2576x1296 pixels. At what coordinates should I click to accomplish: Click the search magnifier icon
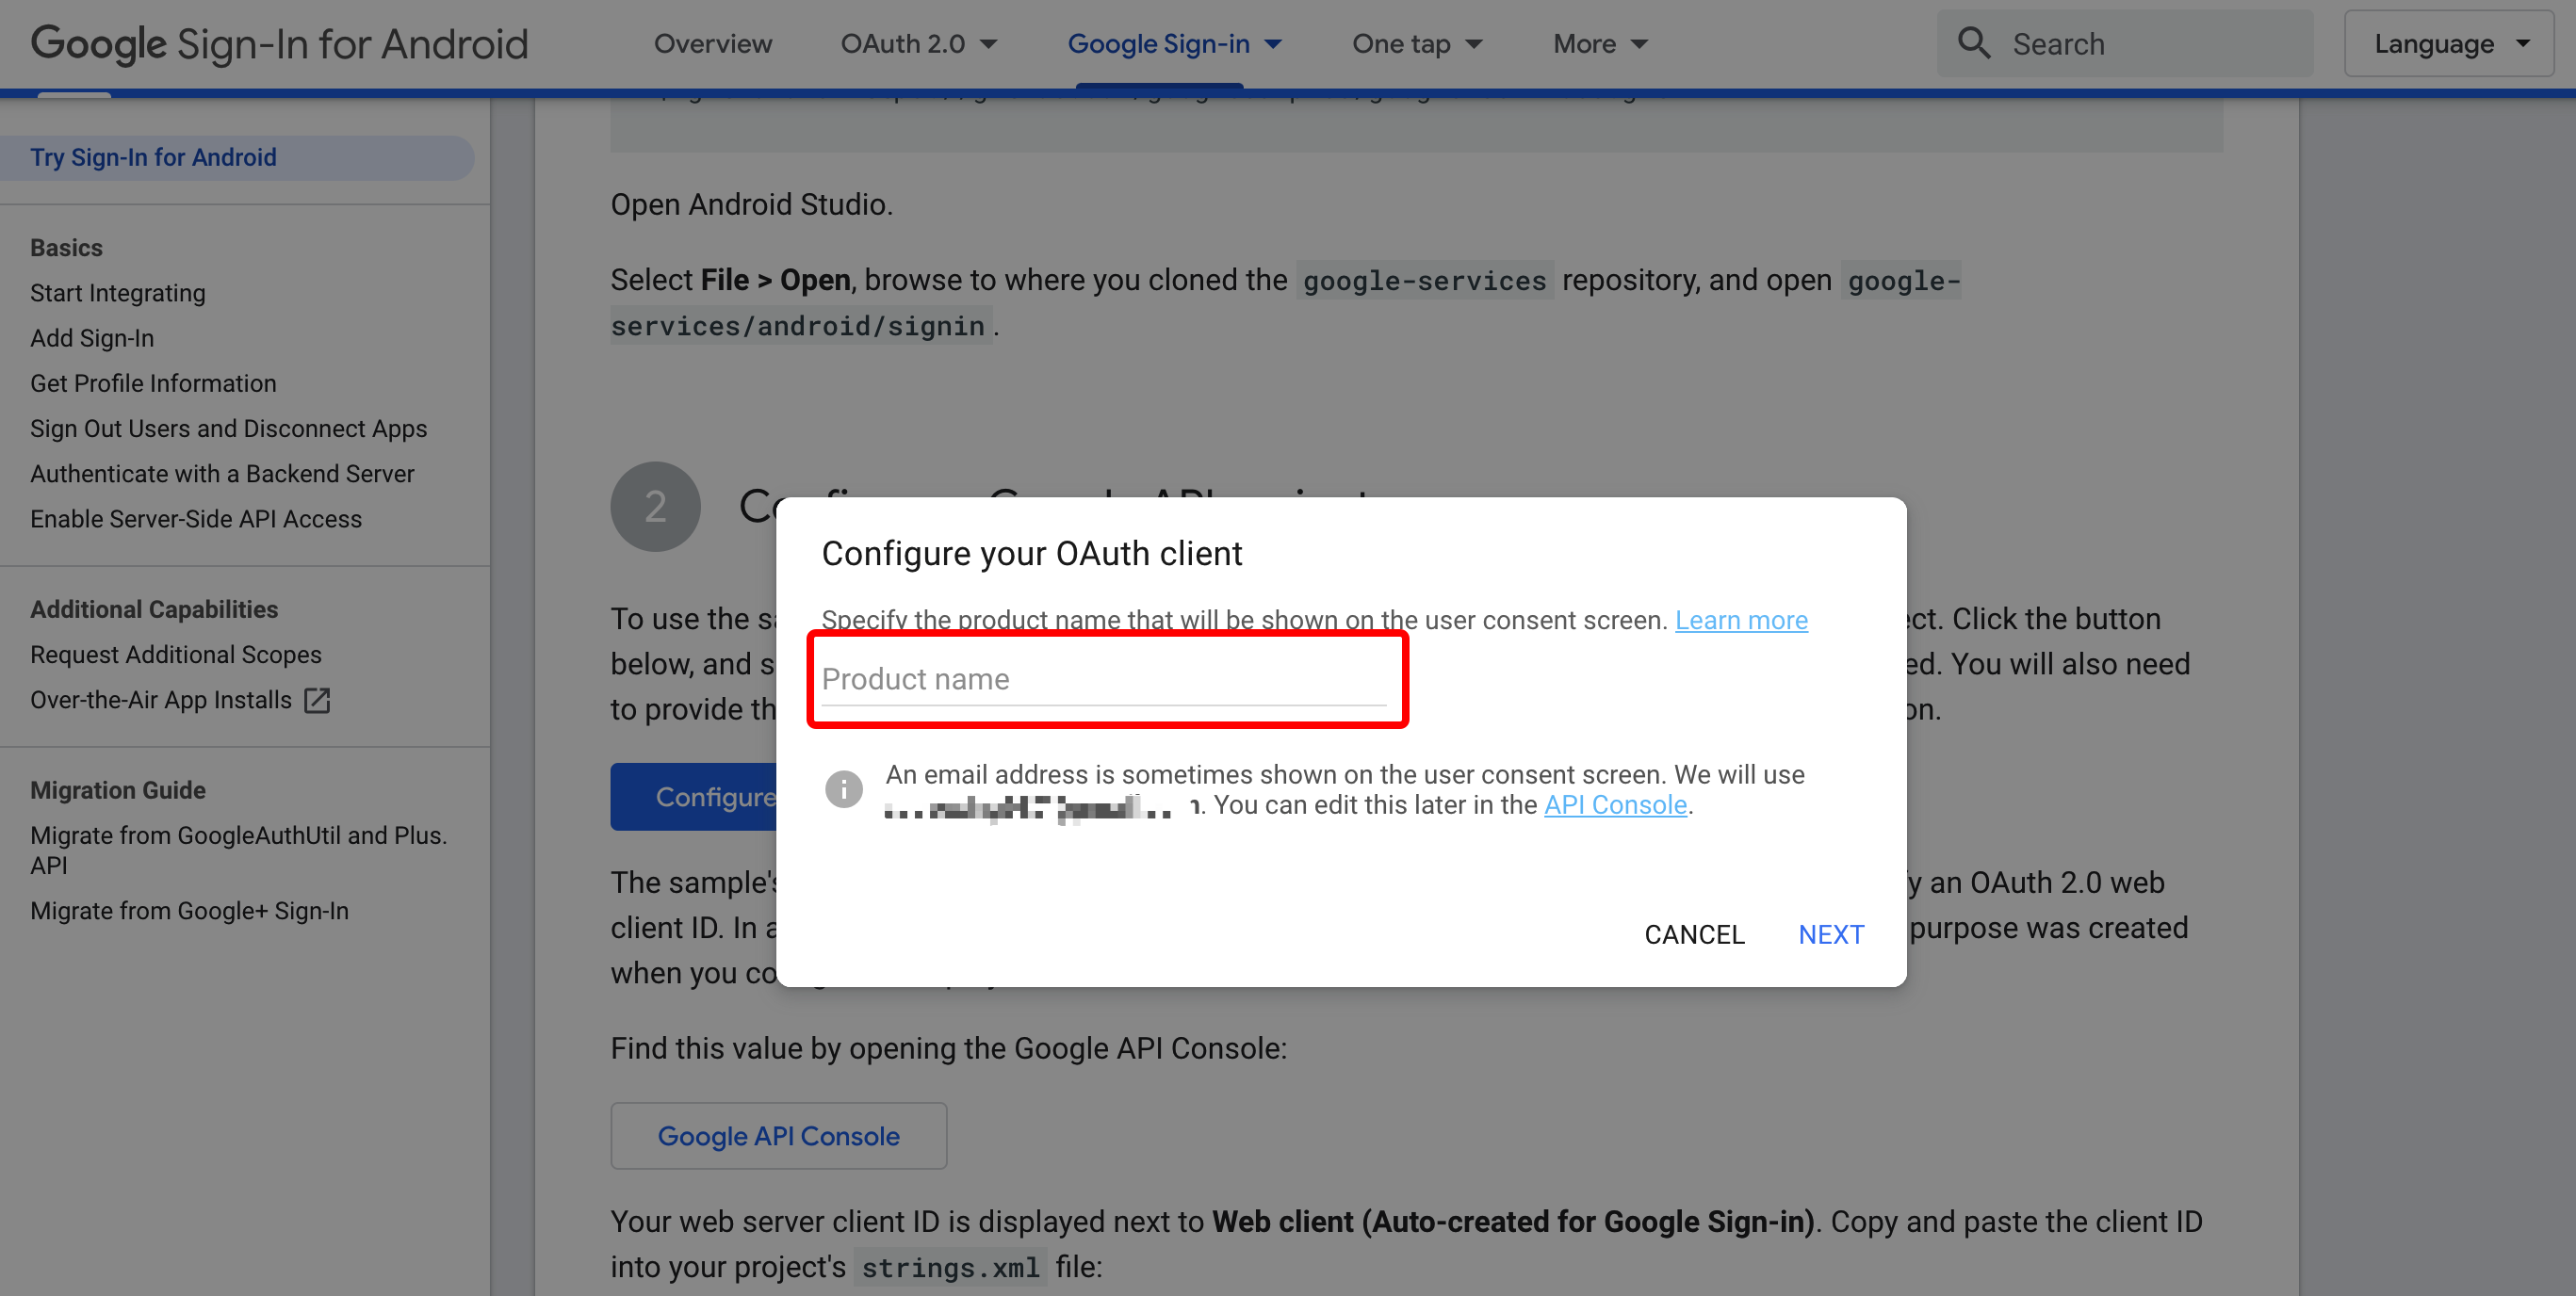pos(1973,43)
